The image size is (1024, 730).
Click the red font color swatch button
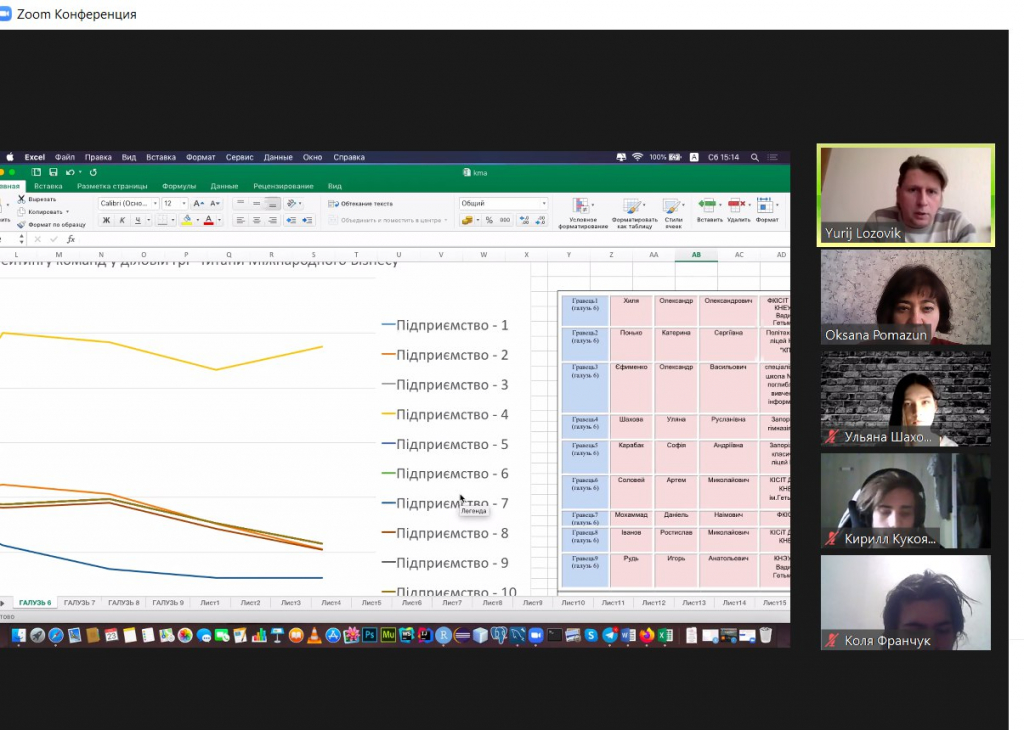point(209,221)
